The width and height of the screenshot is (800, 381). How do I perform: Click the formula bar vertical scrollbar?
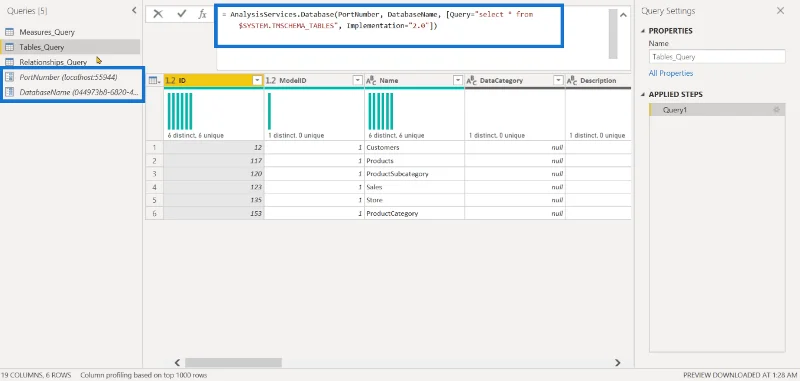612,34
